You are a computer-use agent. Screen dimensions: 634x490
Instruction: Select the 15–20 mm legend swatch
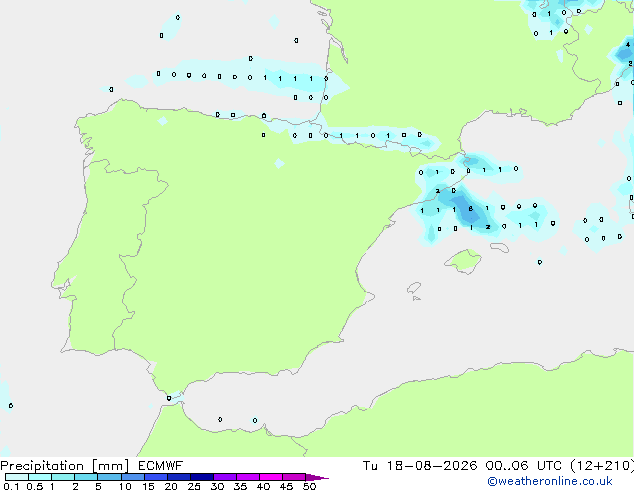(156, 477)
